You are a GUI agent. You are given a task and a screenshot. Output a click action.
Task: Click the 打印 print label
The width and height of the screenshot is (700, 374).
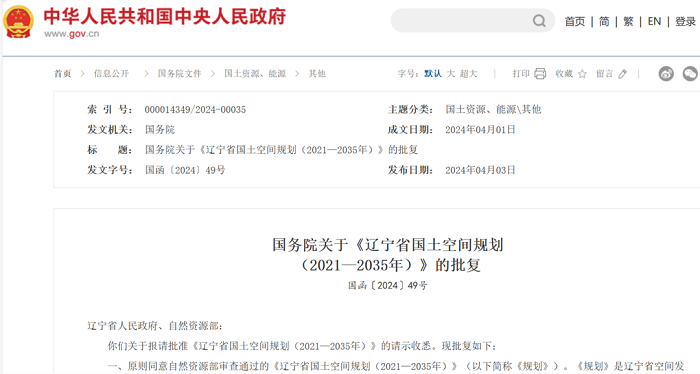pos(521,74)
